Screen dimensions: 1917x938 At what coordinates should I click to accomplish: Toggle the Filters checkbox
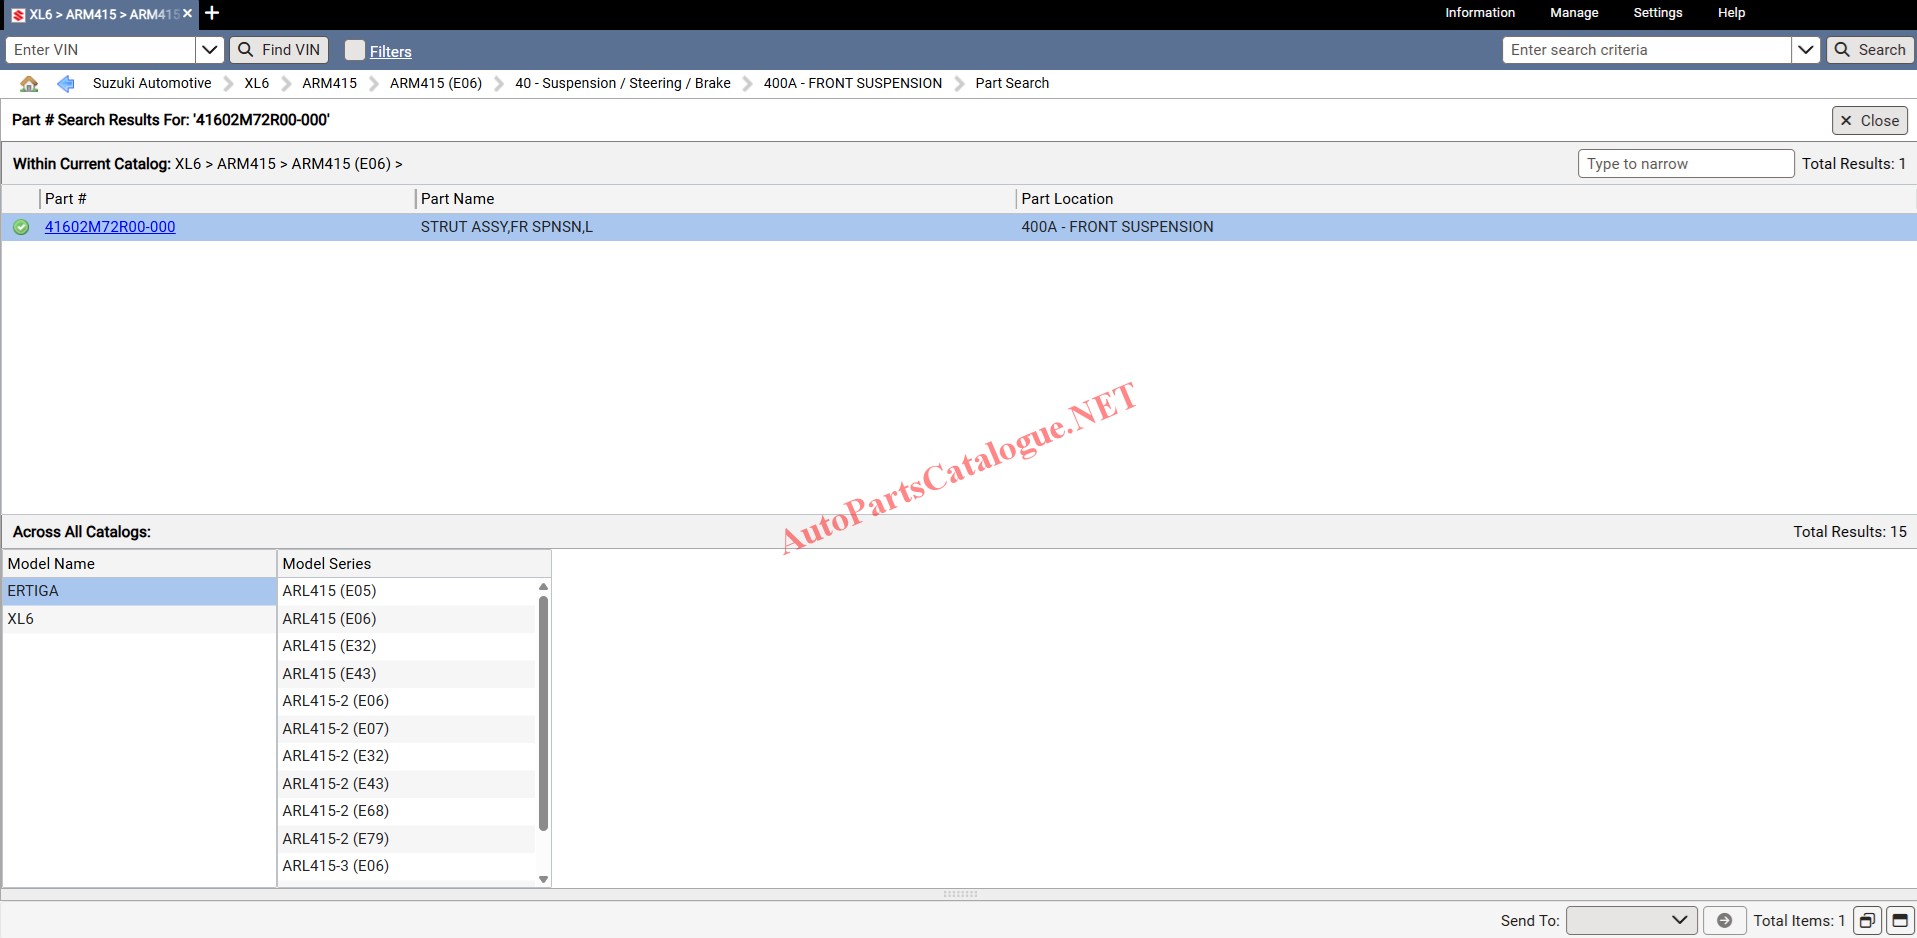tap(355, 50)
